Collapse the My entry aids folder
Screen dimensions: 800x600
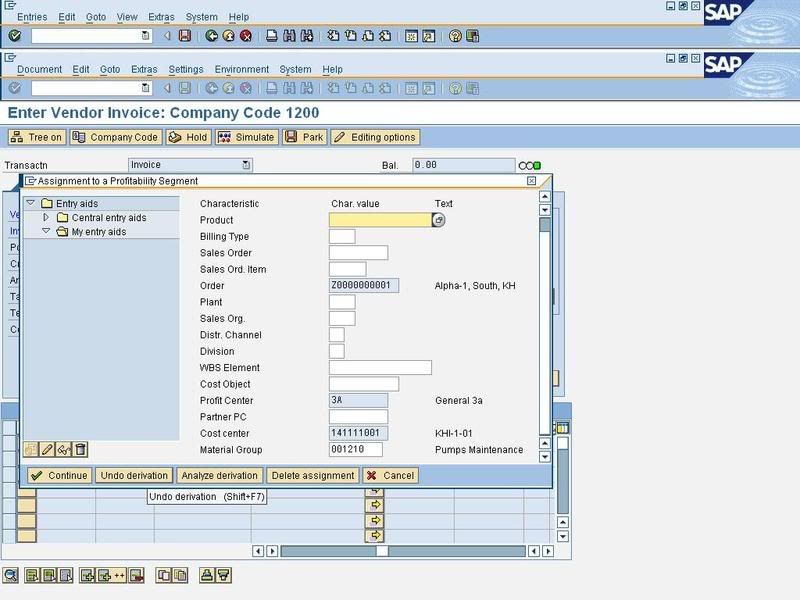(46, 232)
